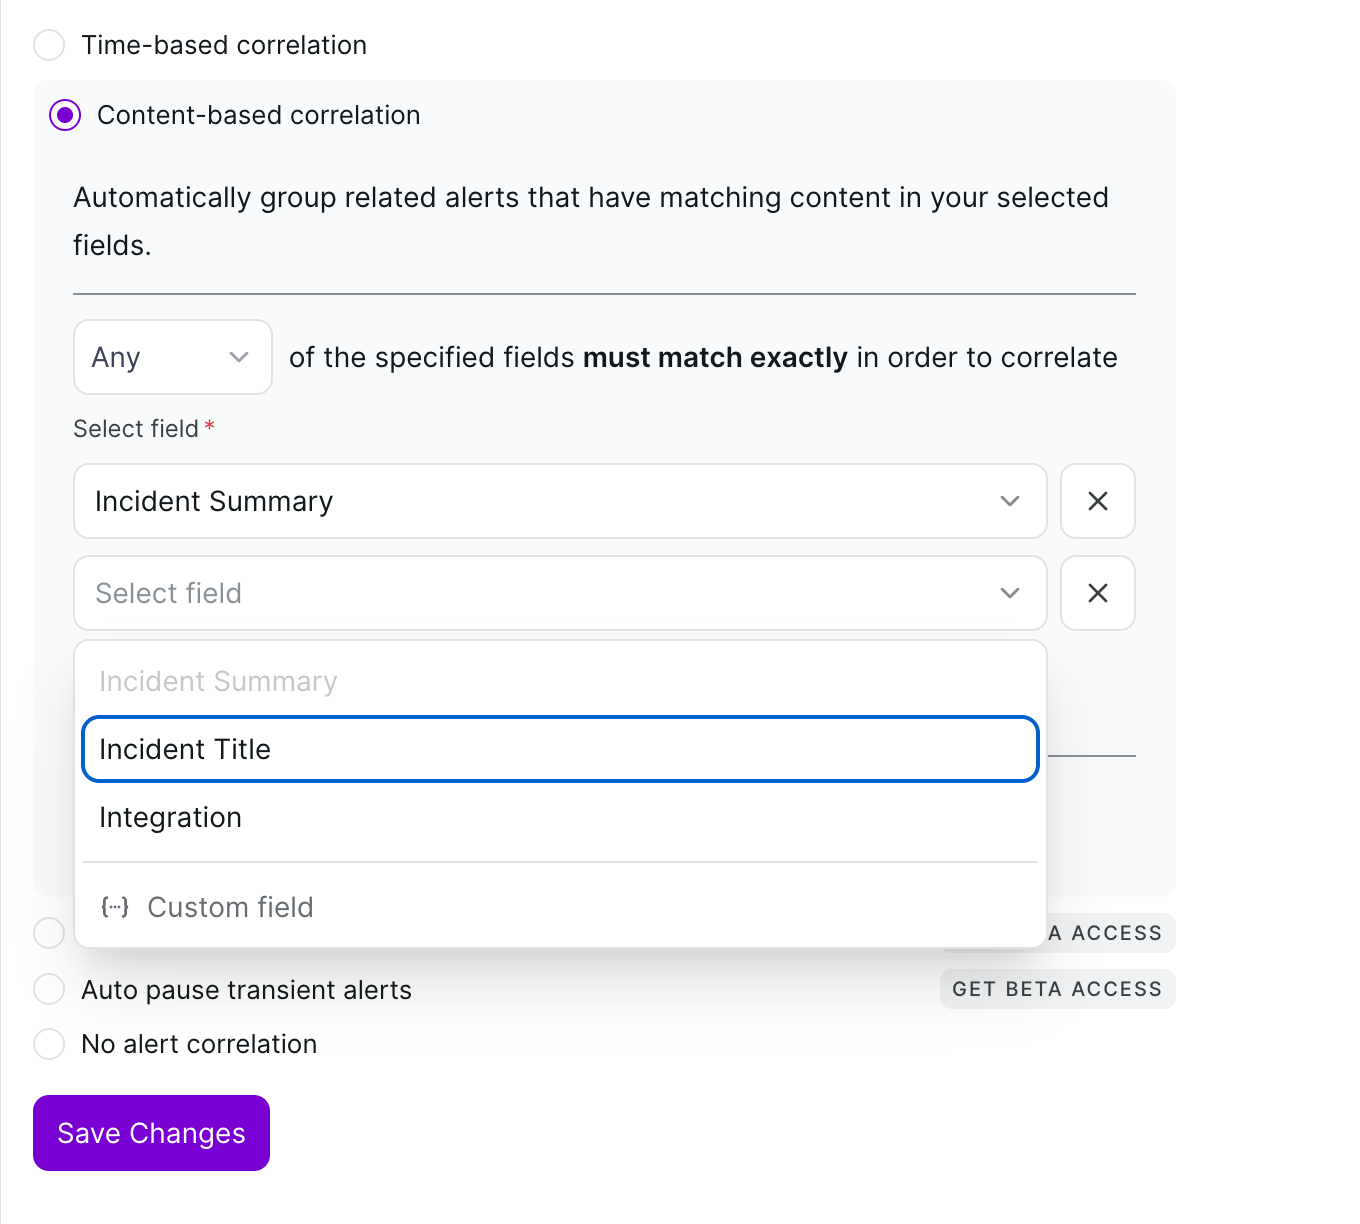Viewport: 1360px width, 1224px height.
Task: Select the Content-based correlation radio button
Action: pyautogui.click(x=65, y=115)
